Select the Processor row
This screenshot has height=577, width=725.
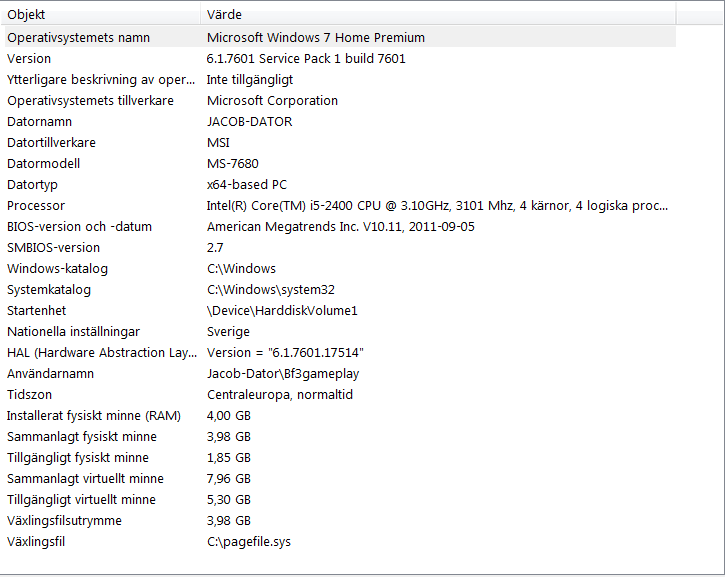pyautogui.click(x=36, y=205)
